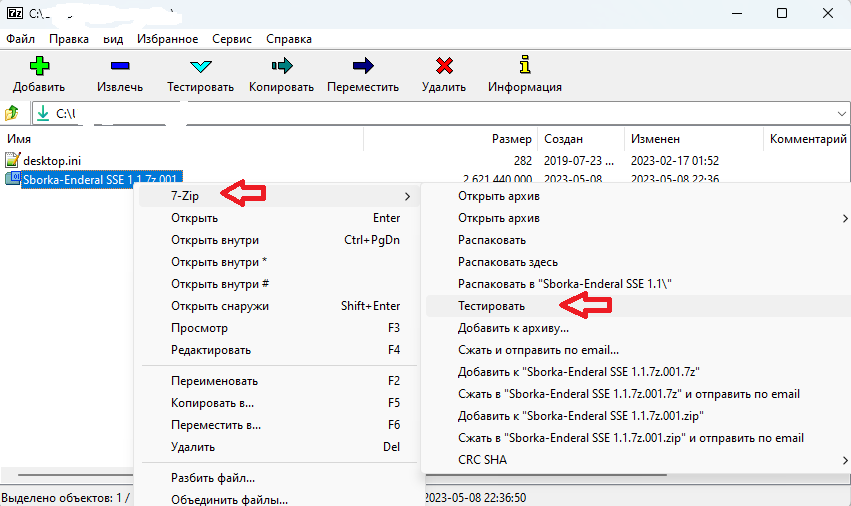Click the yellow Information icon
The image size is (851, 506).
[524, 67]
